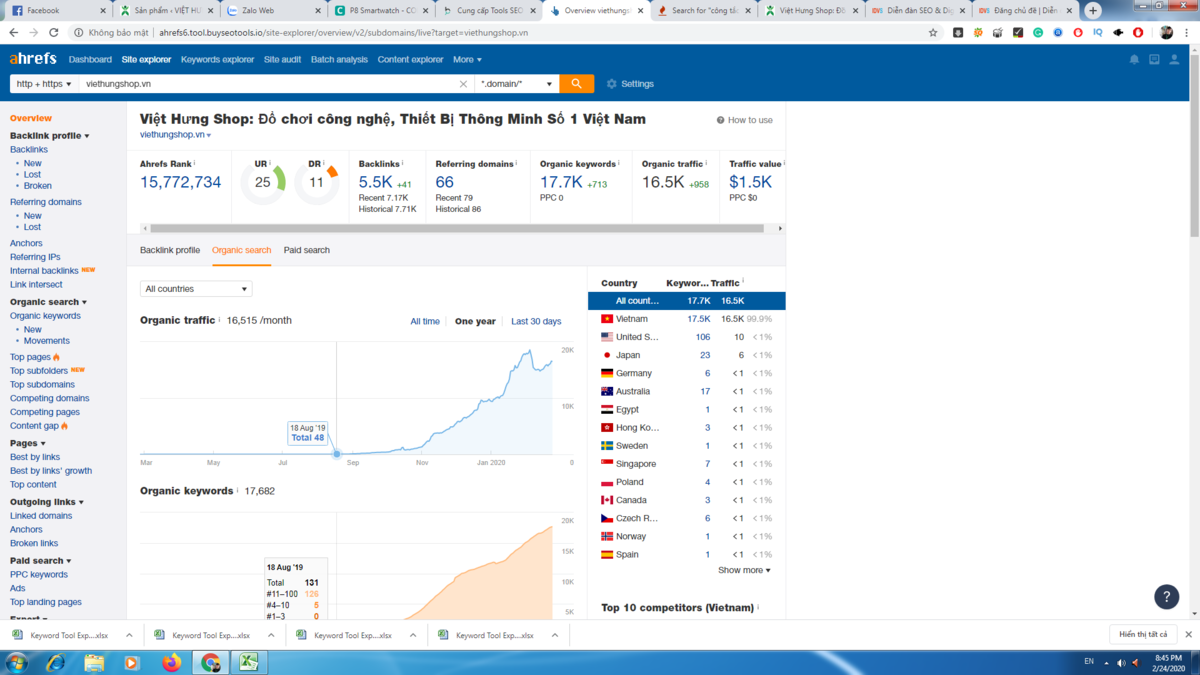
Task: Clear the viethungshop.vn search field
Action: point(463,84)
